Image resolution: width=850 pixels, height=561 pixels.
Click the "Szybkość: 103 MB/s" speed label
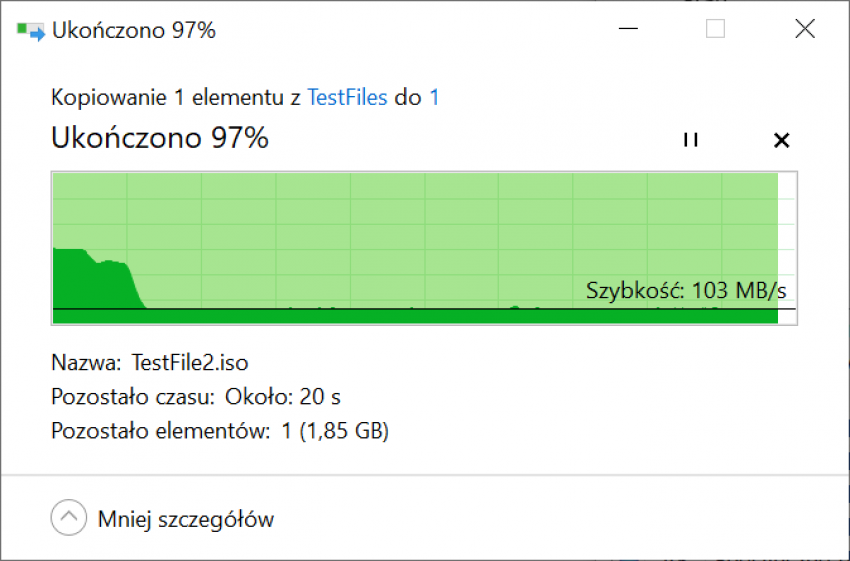(x=686, y=291)
